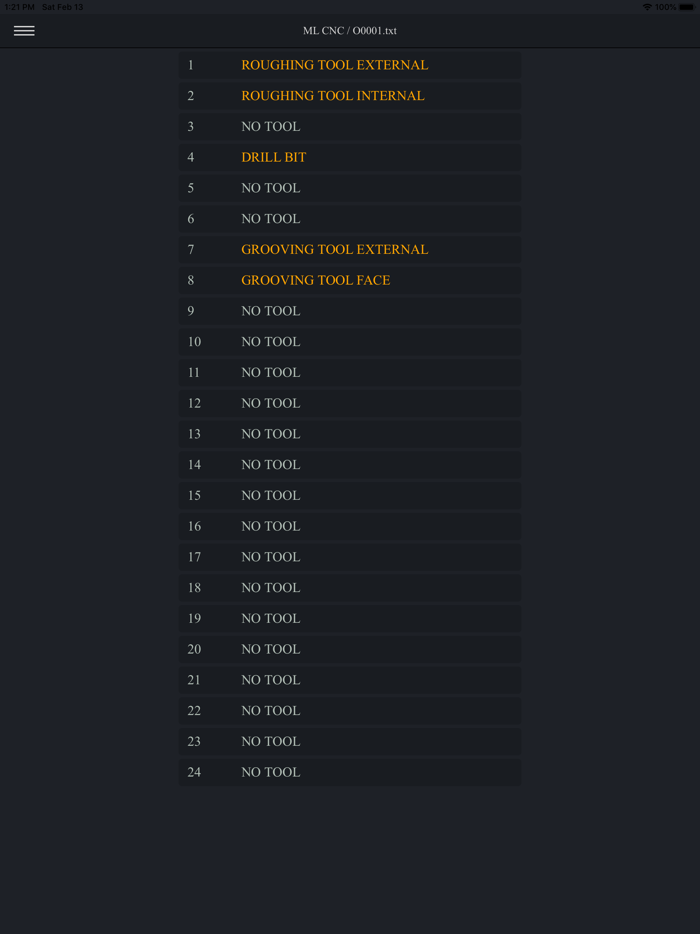The width and height of the screenshot is (700, 934).
Task: Tap the battery indicator in status bar
Action: [686, 7]
